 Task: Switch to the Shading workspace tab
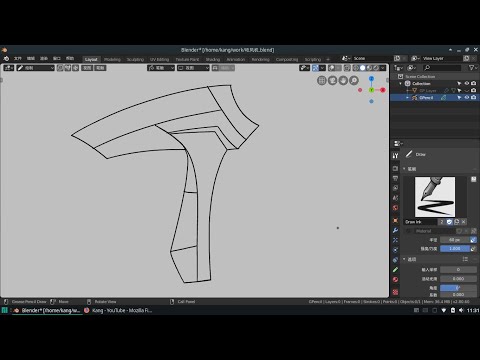(x=213, y=59)
